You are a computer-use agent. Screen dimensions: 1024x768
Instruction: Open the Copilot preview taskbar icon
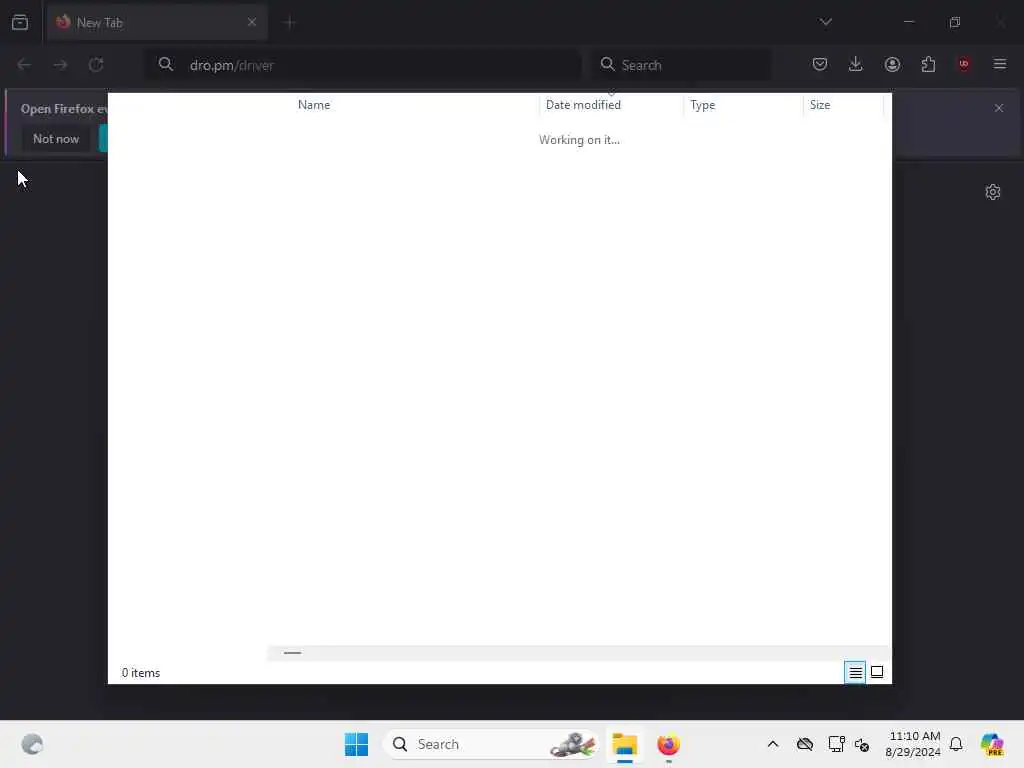coord(992,744)
